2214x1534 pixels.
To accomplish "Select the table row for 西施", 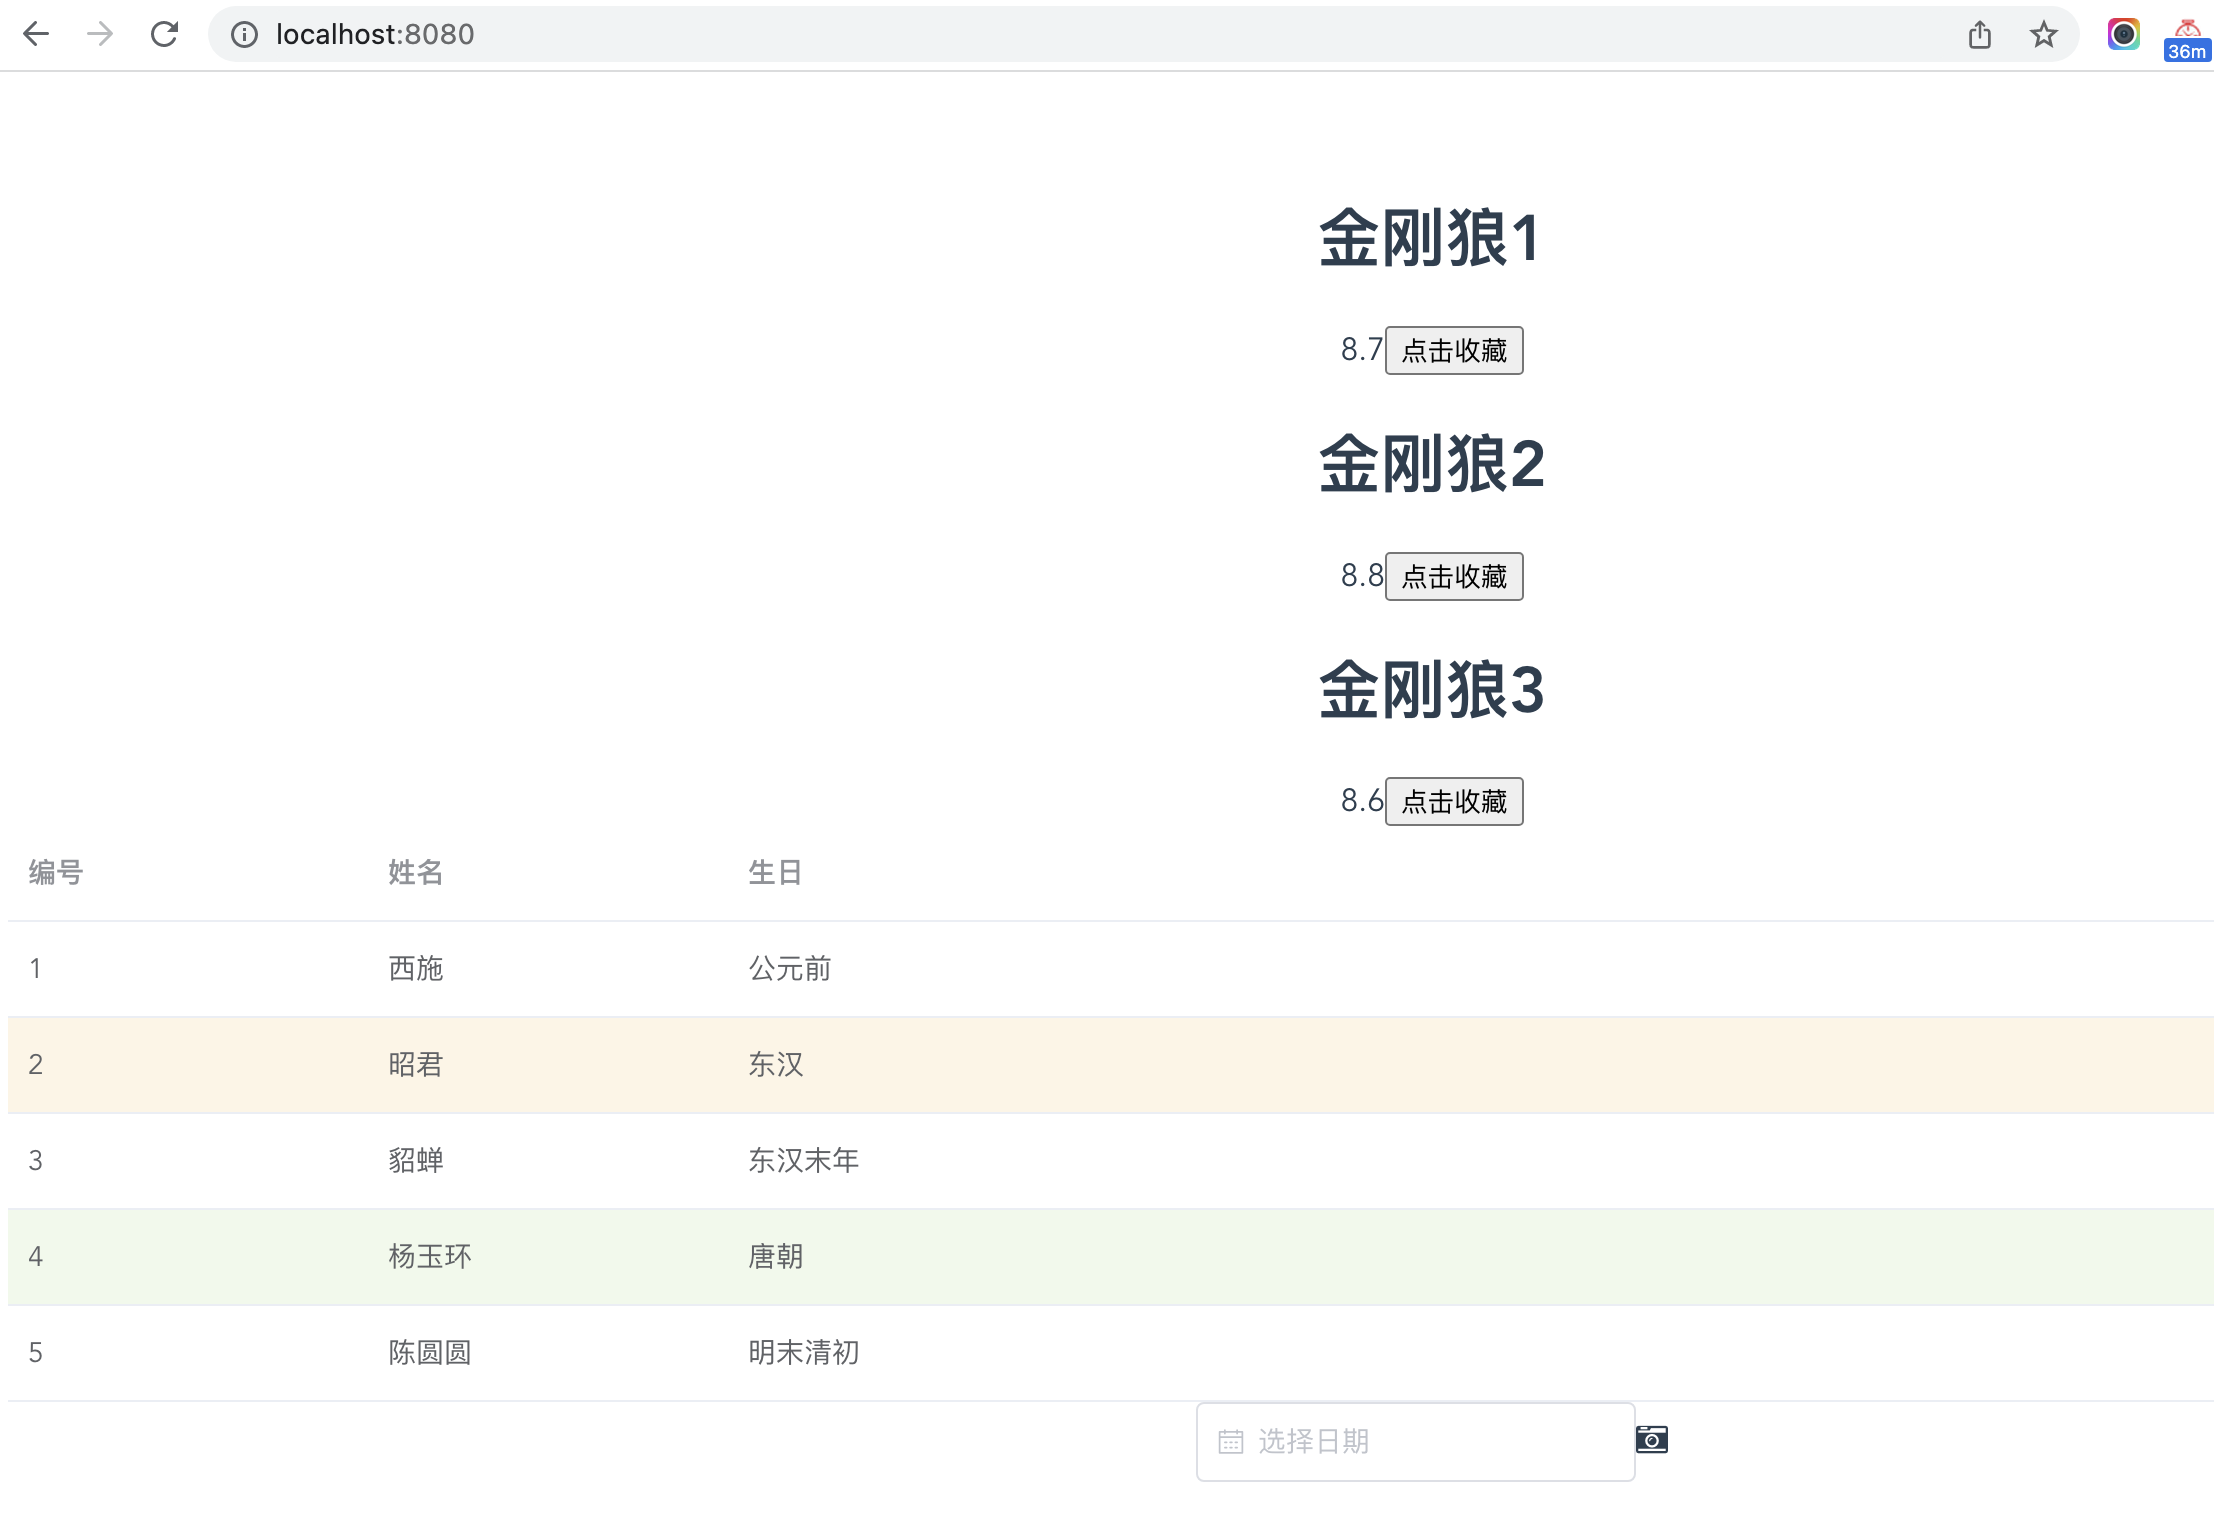I will point(415,968).
